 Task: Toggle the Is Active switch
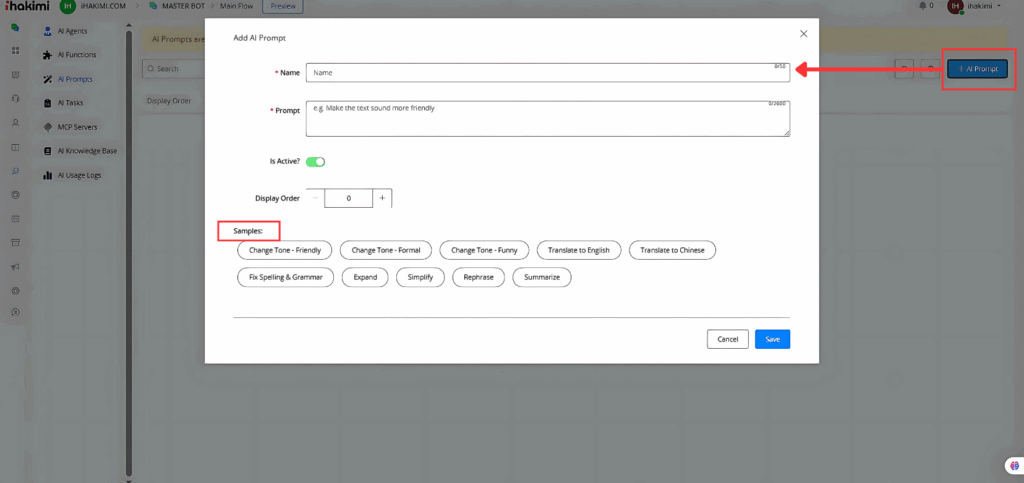tap(315, 161)
